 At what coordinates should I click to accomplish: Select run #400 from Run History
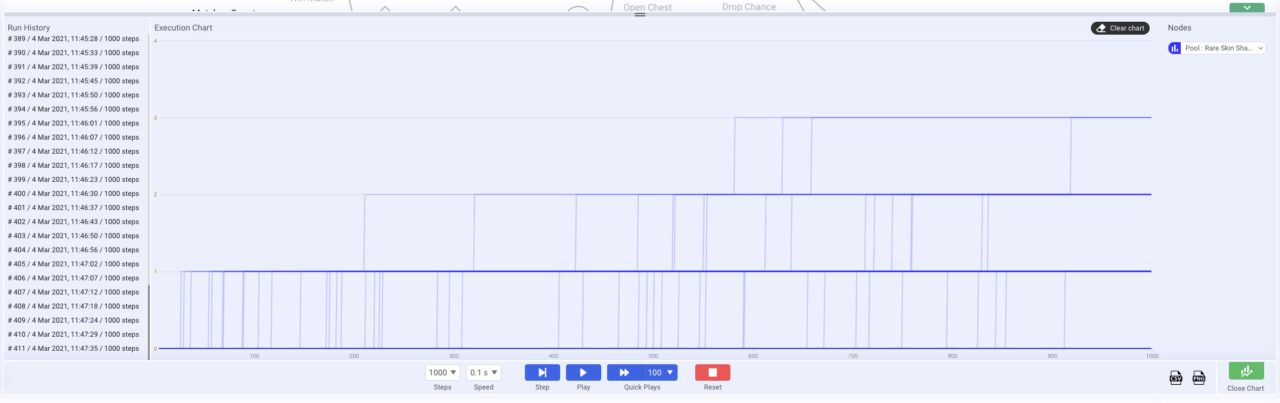pos(74,193)
